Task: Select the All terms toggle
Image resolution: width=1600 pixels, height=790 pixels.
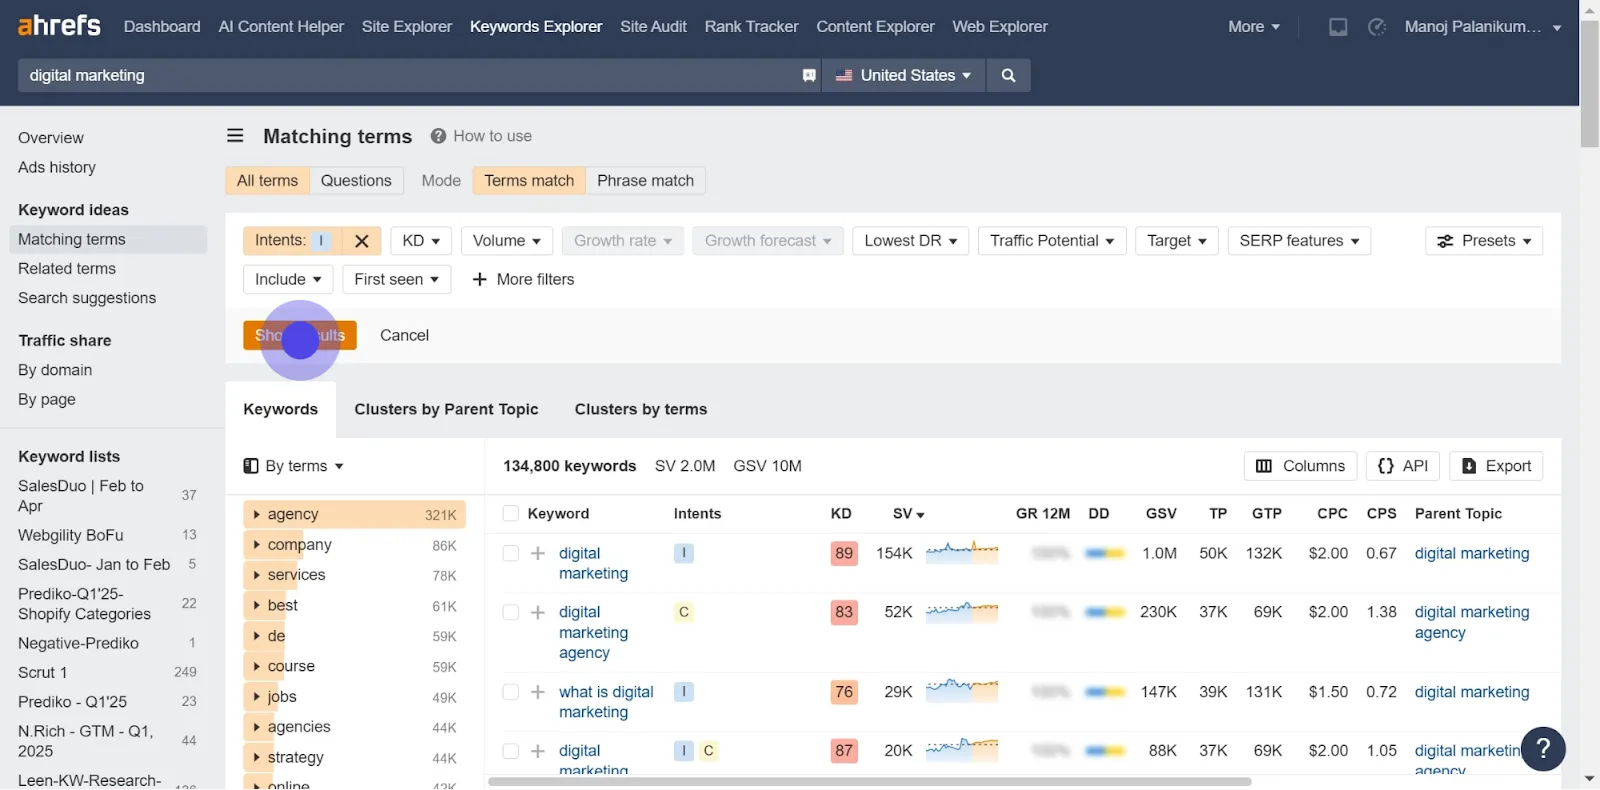Action: click(267, 181)
